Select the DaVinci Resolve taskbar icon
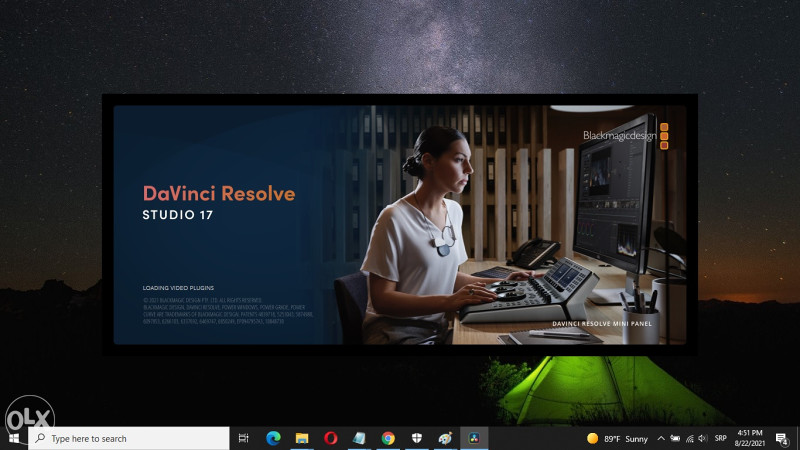 coord(474,438)
